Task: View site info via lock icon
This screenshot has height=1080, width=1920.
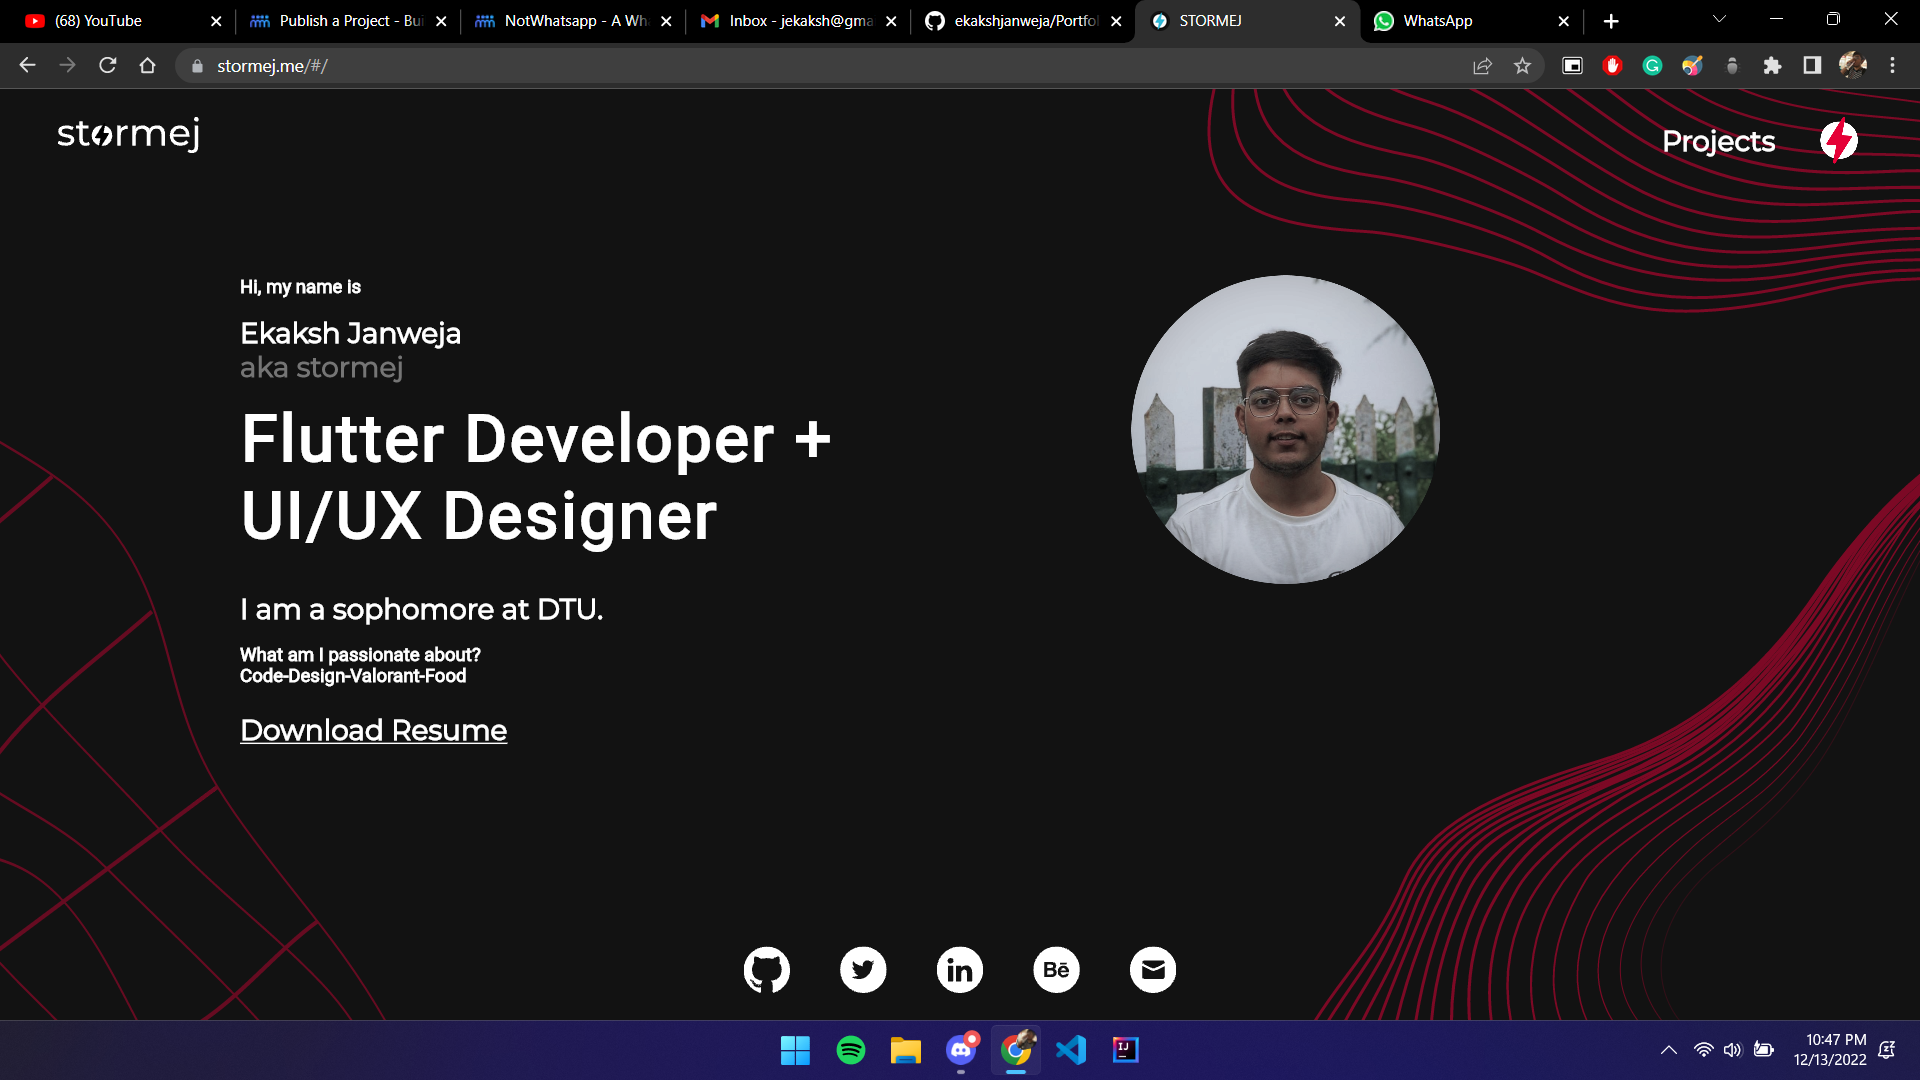Action: (197, 66)
